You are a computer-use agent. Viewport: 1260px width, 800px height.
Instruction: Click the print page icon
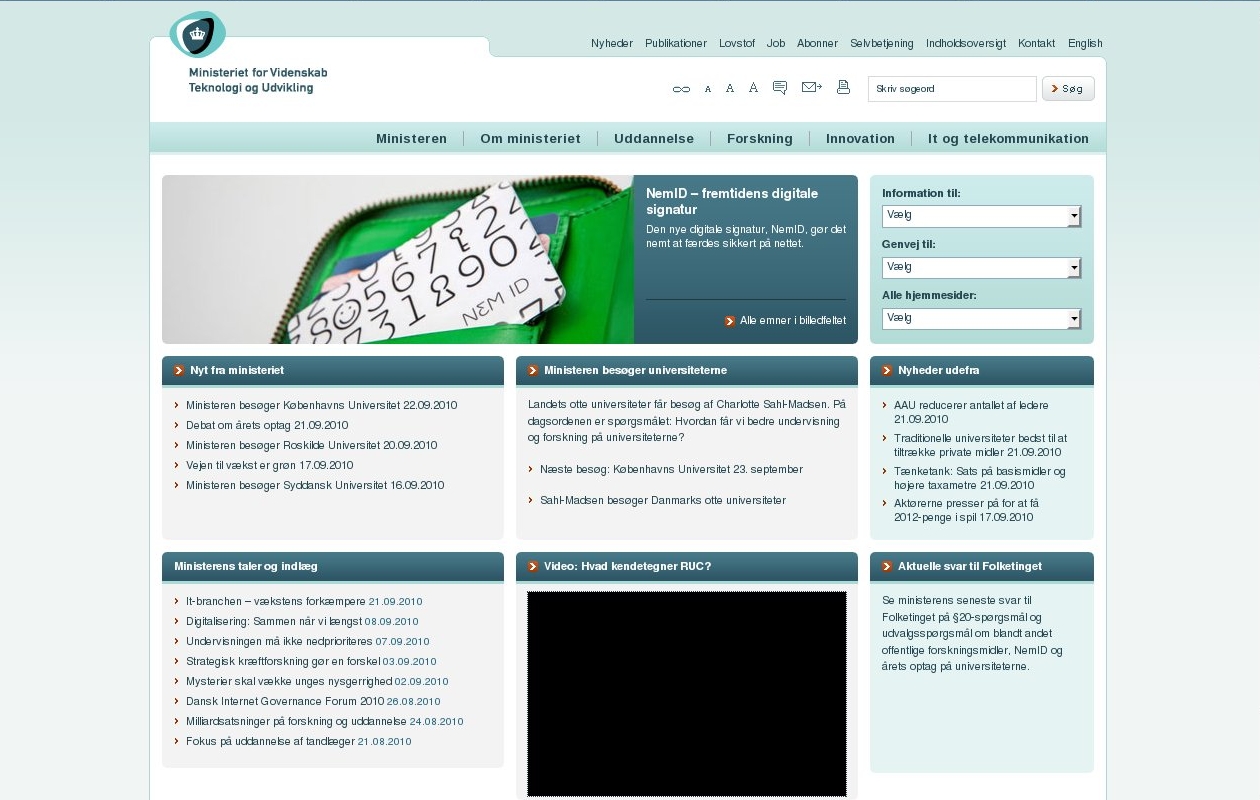(843, 88)
